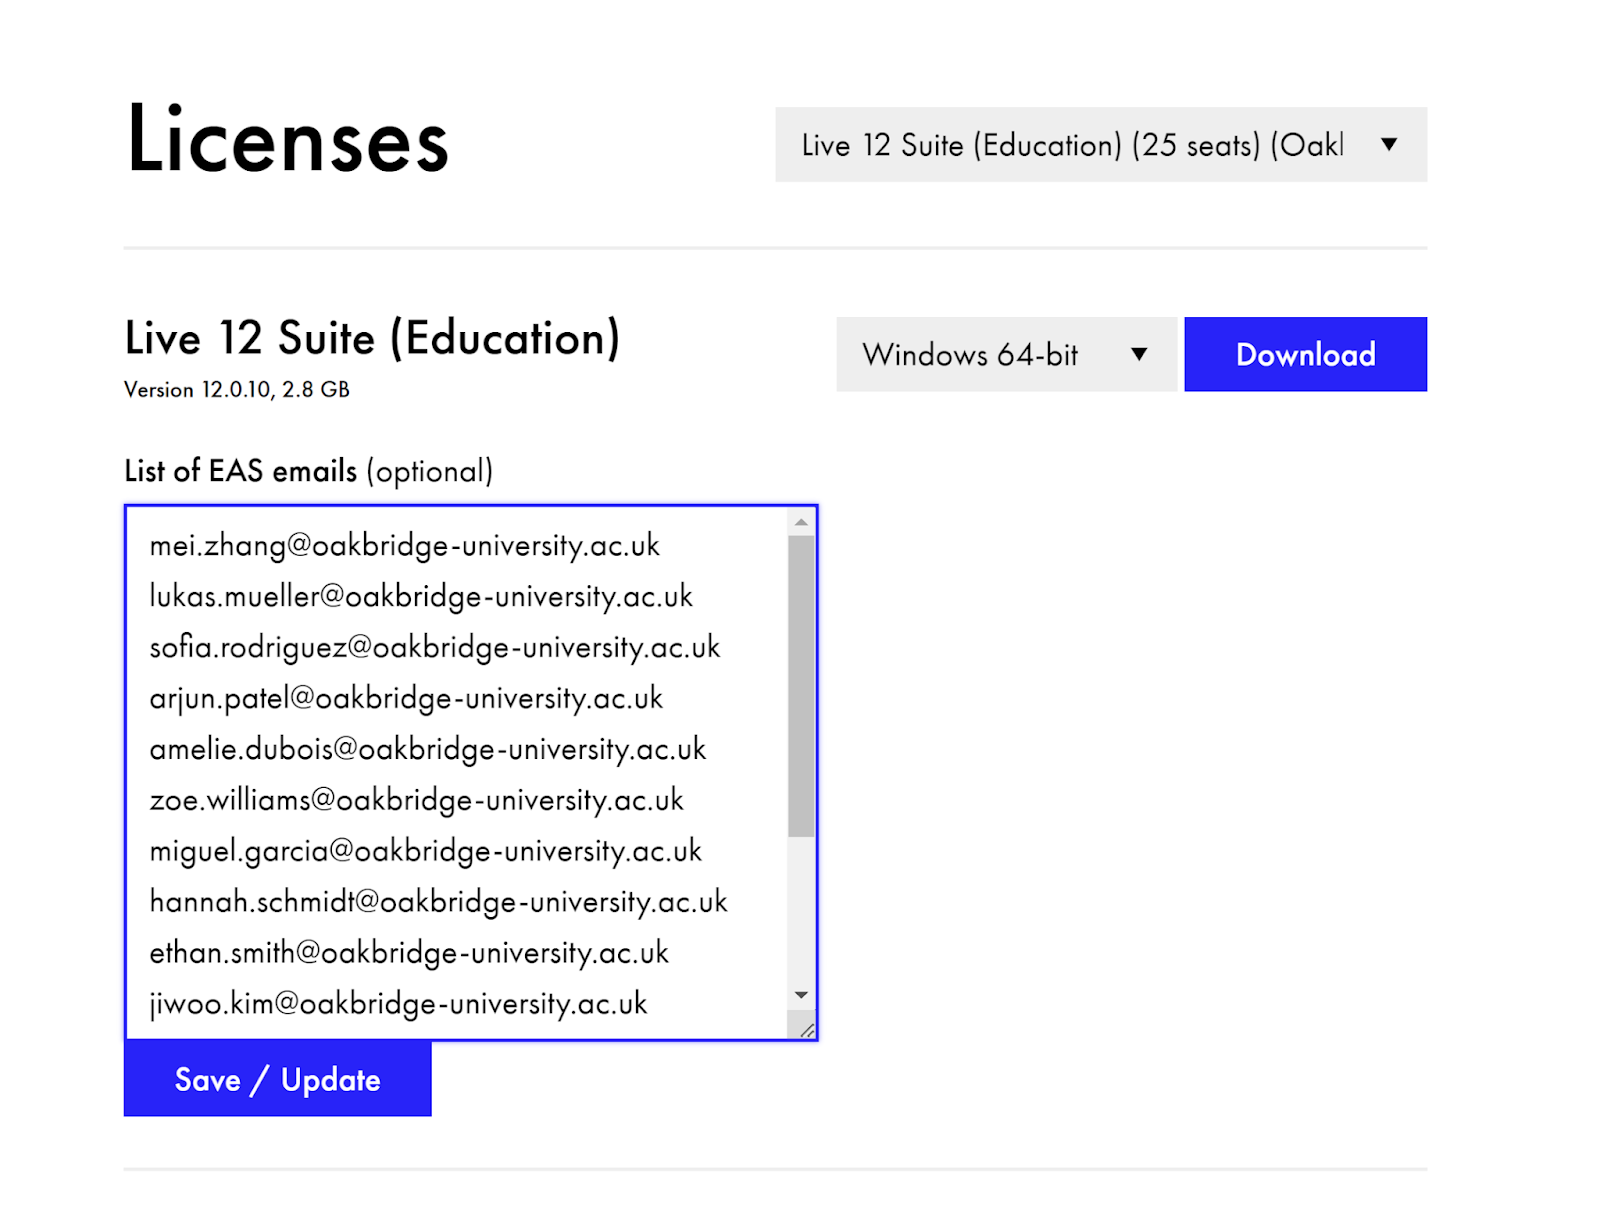The image size is (1600, 1216).
Task: Click the Save / Update button
Action: pyautogui.click(x=278, y=1079)
